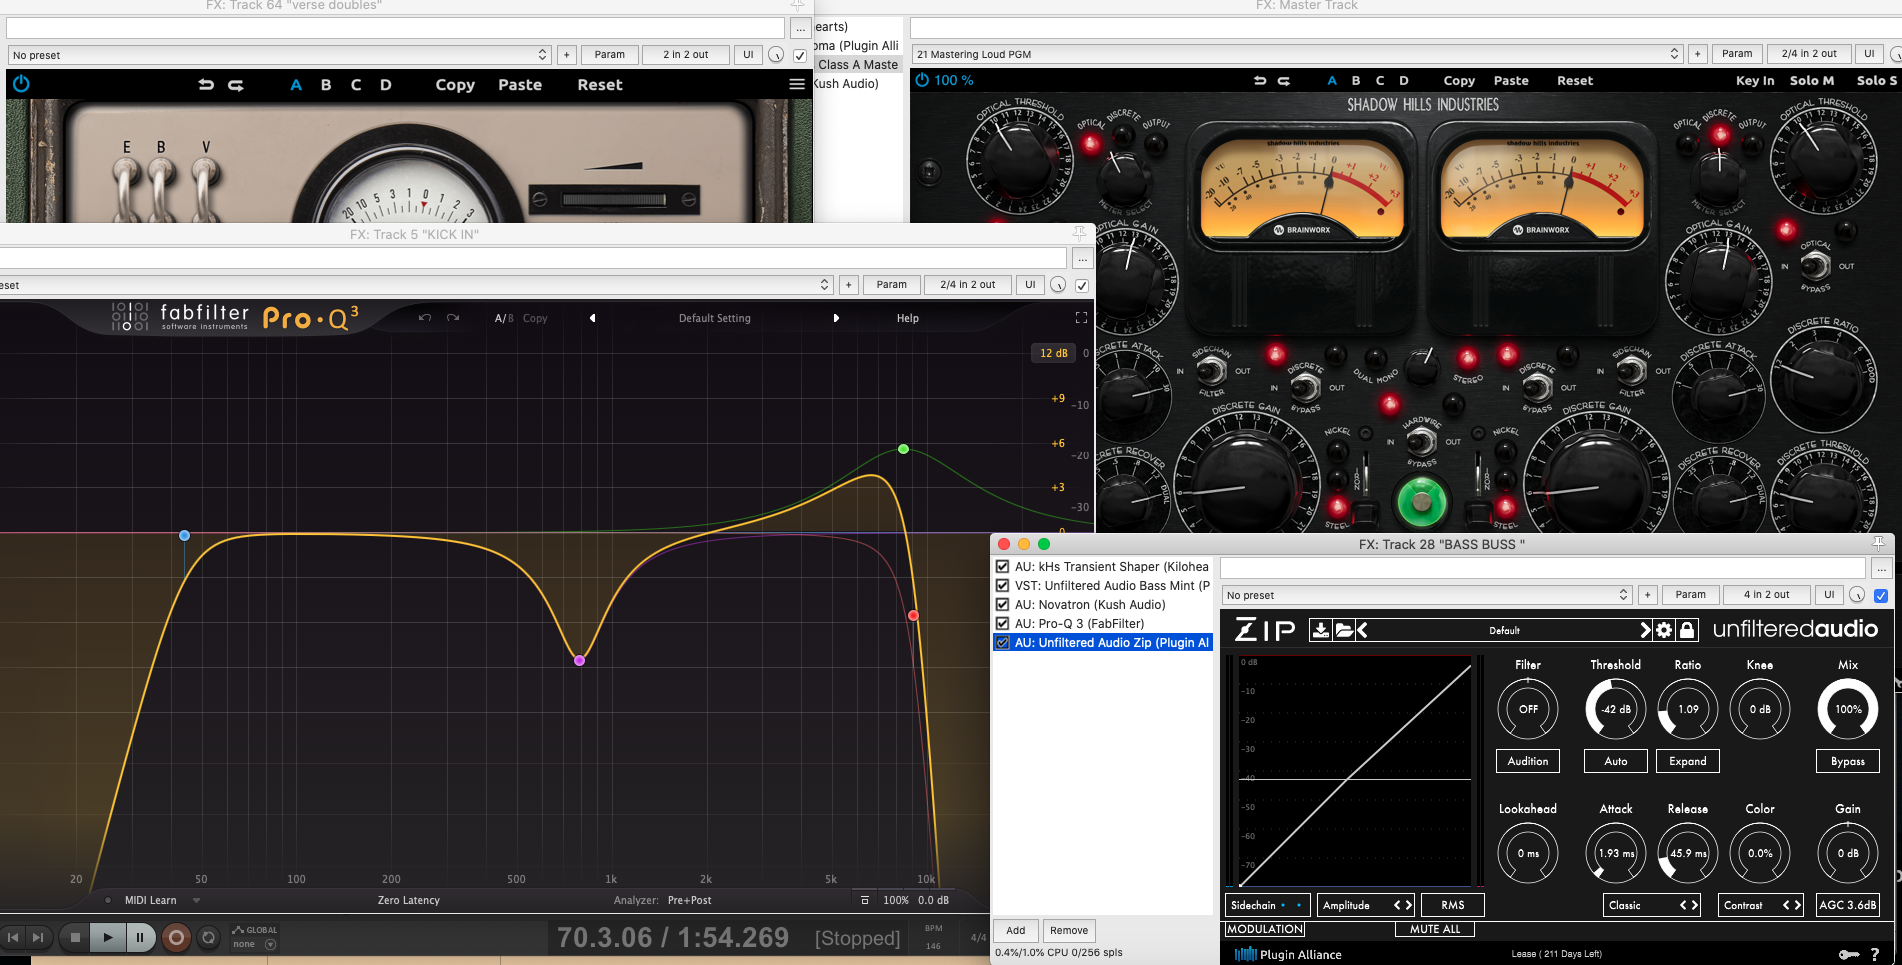The image size is (1902, 965).
Task: Toggle the Shadow Hills green center bypass button
Action: pos(1421,501)
